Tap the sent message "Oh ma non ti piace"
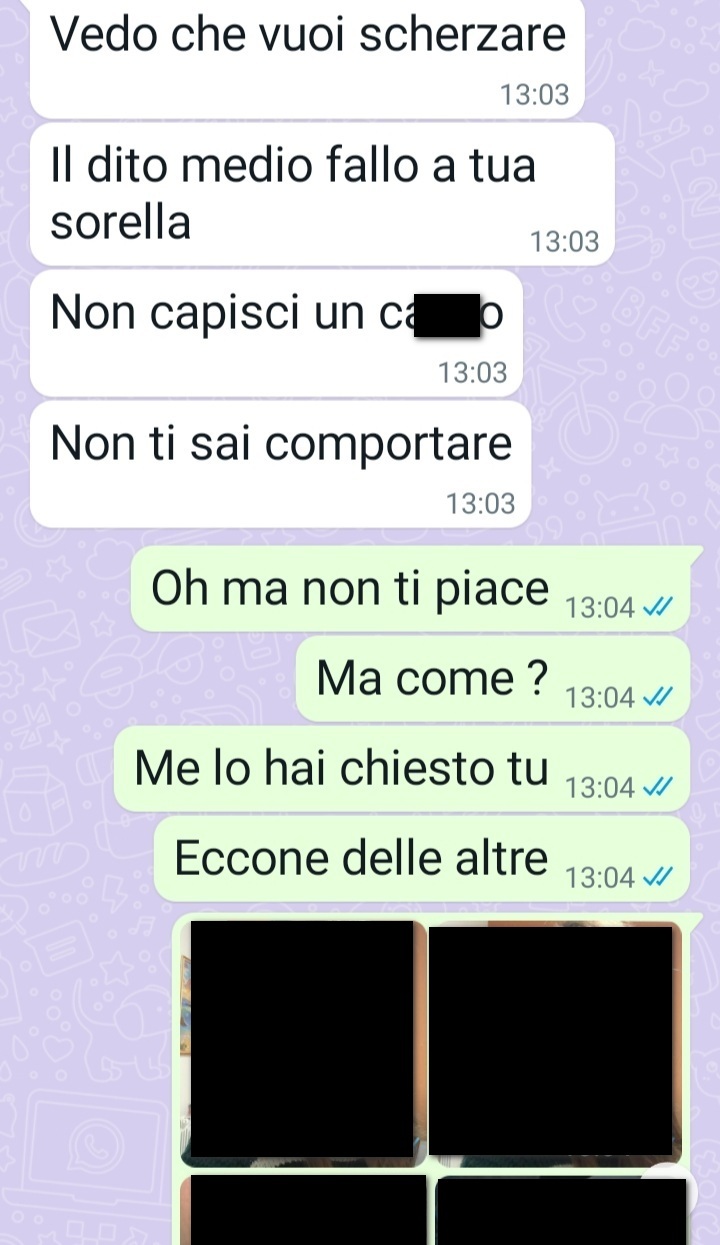The image size is (720, 1245). click(x=411, y=589)
